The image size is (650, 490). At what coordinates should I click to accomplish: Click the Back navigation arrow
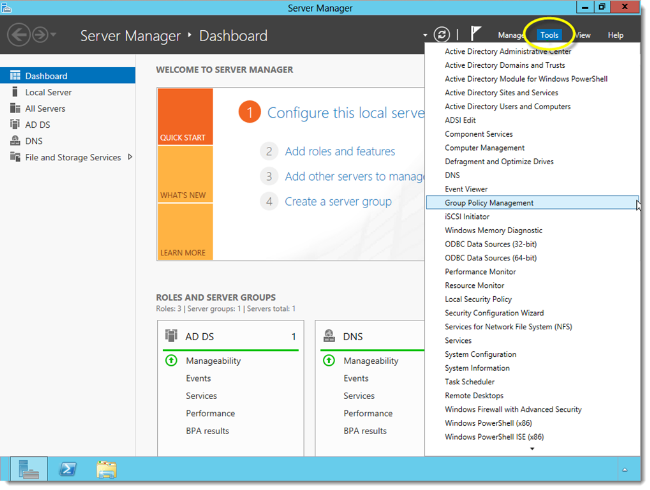coord(19,35)
